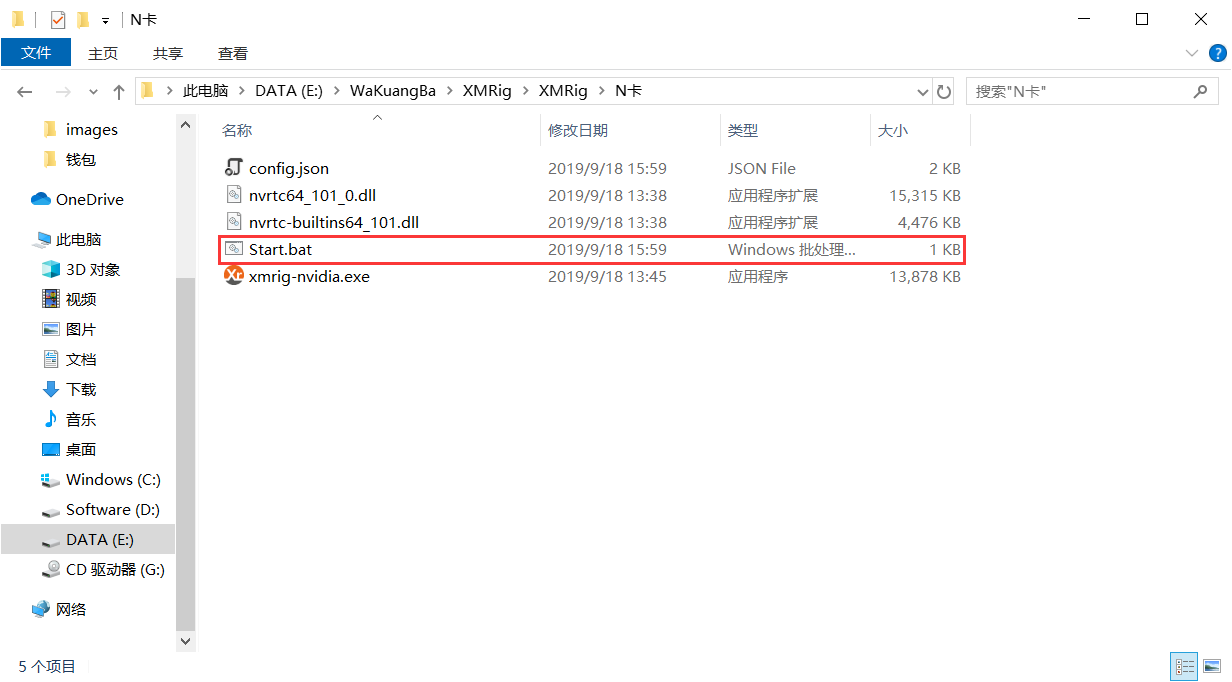Click the nvrtc64_101_0.dll file icon
This screenshot has width=1232, height=682.
point(234,195)
